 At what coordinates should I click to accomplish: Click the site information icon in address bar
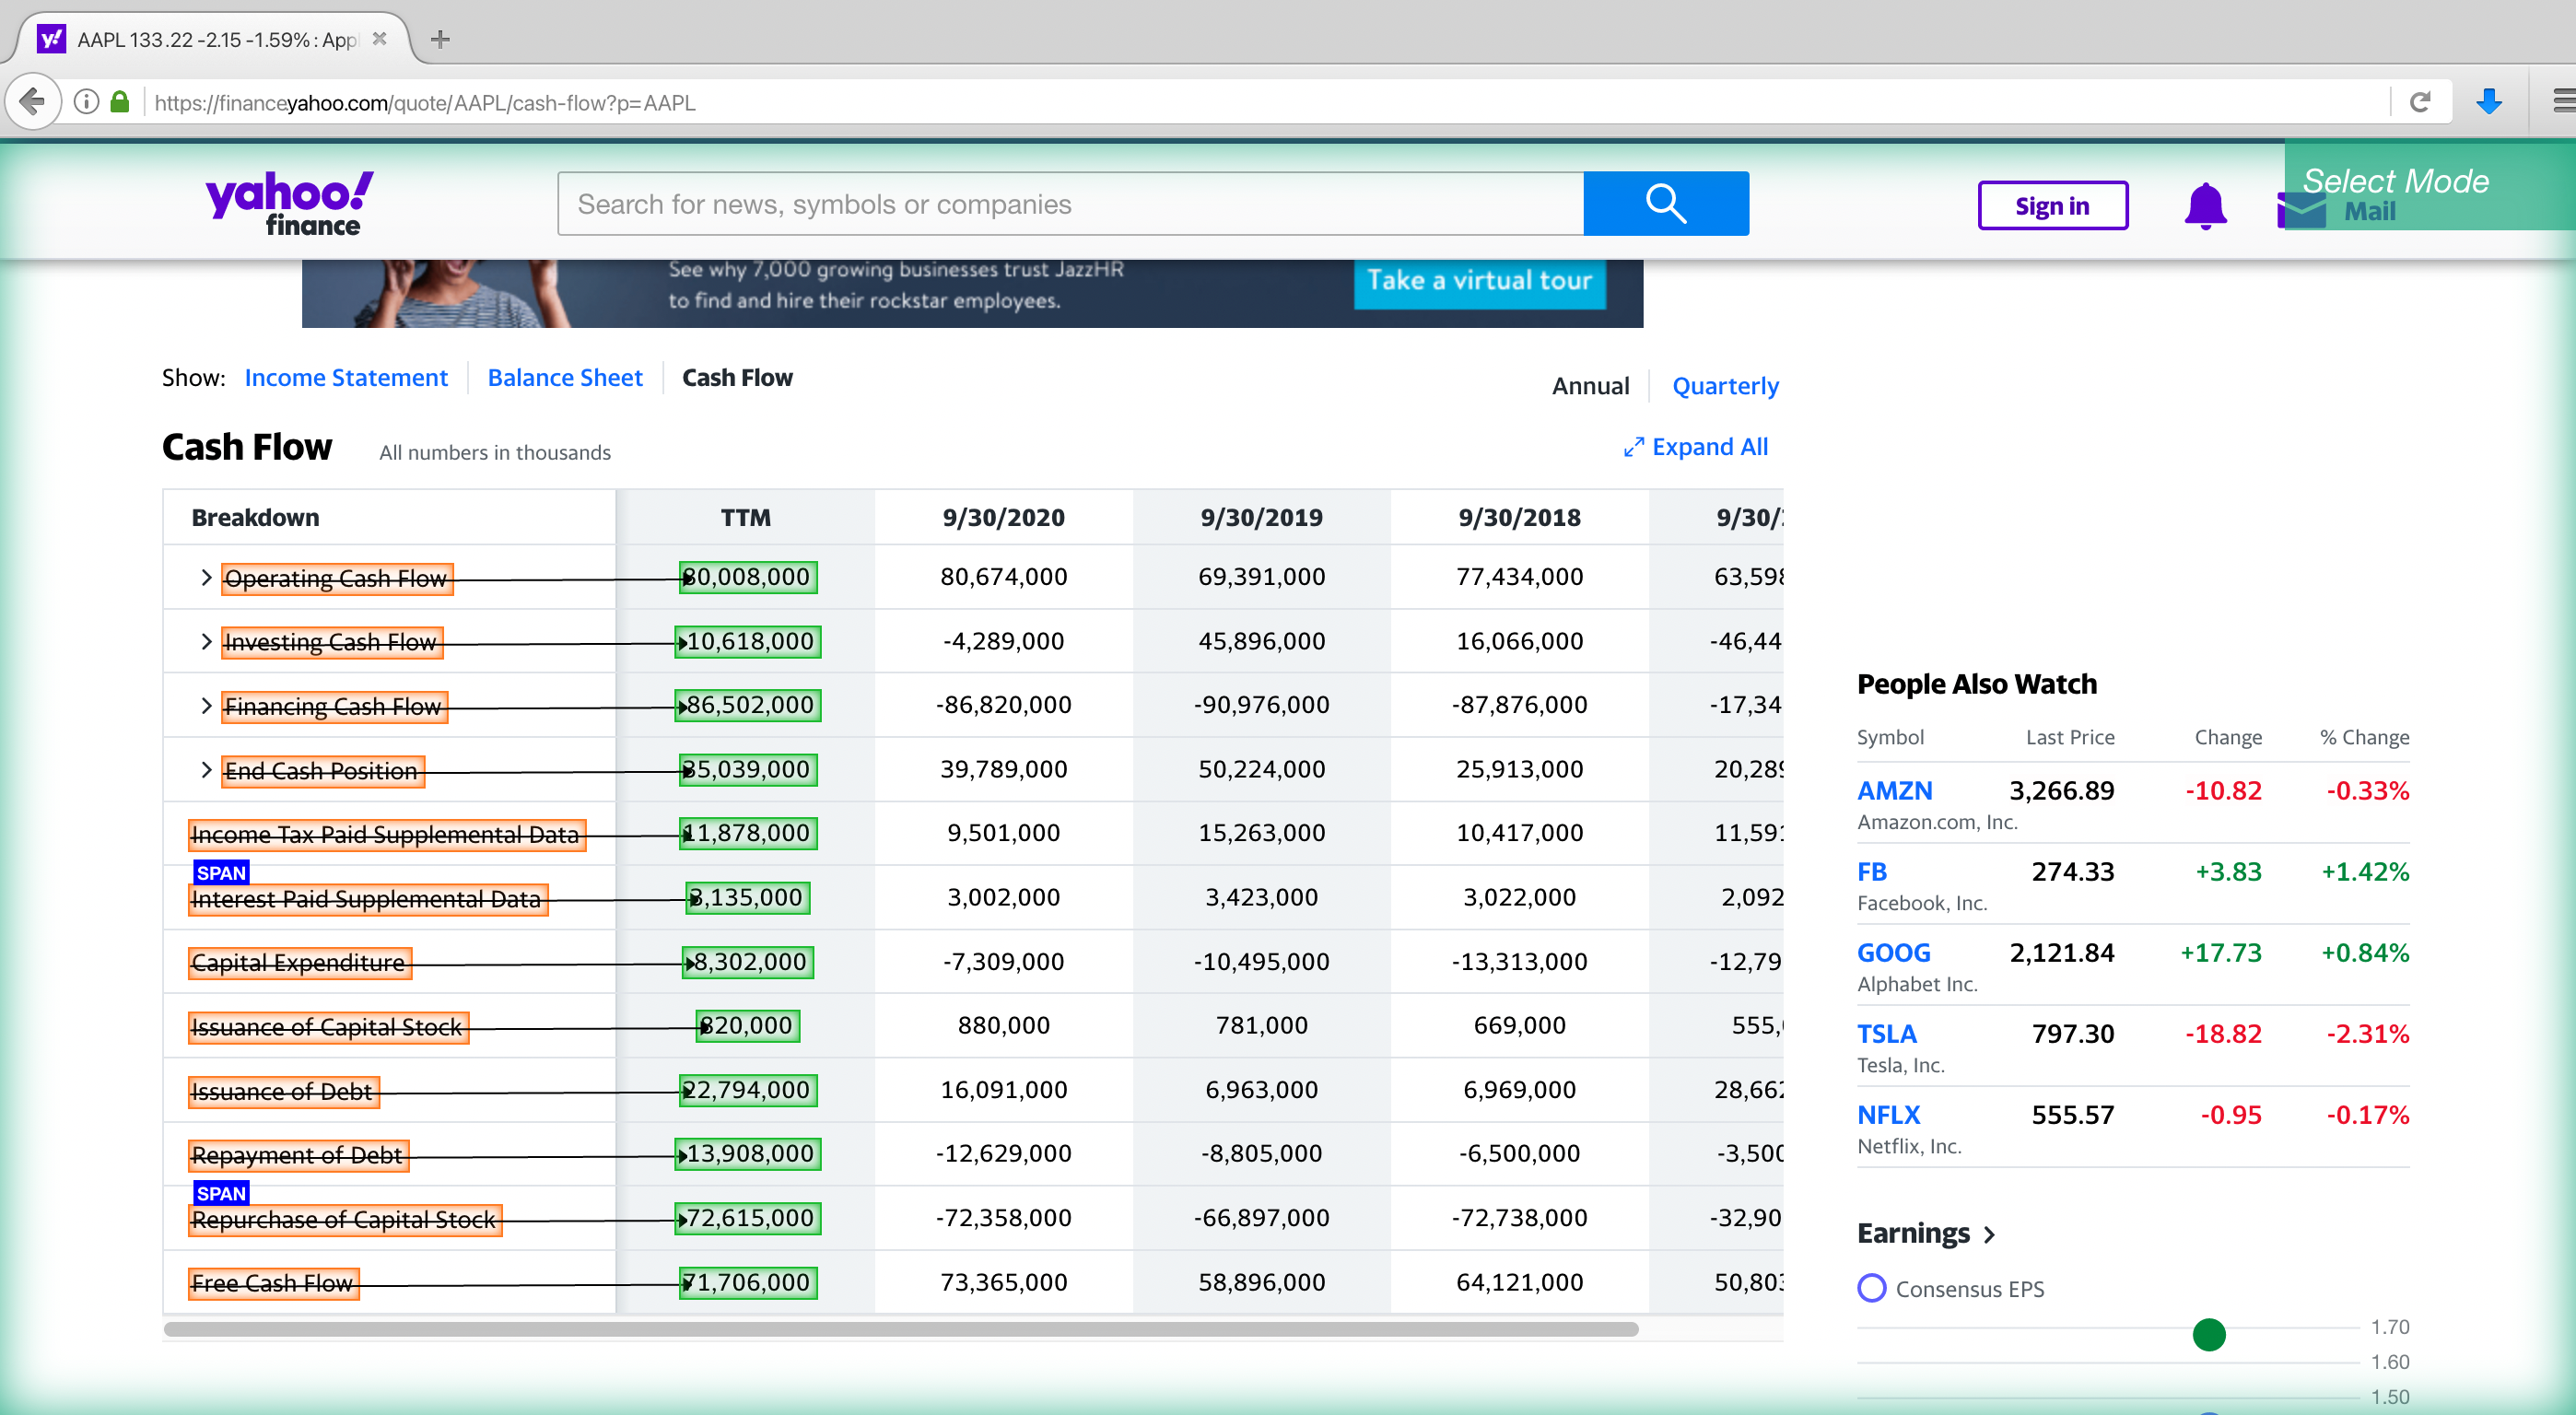coord(87,102)
